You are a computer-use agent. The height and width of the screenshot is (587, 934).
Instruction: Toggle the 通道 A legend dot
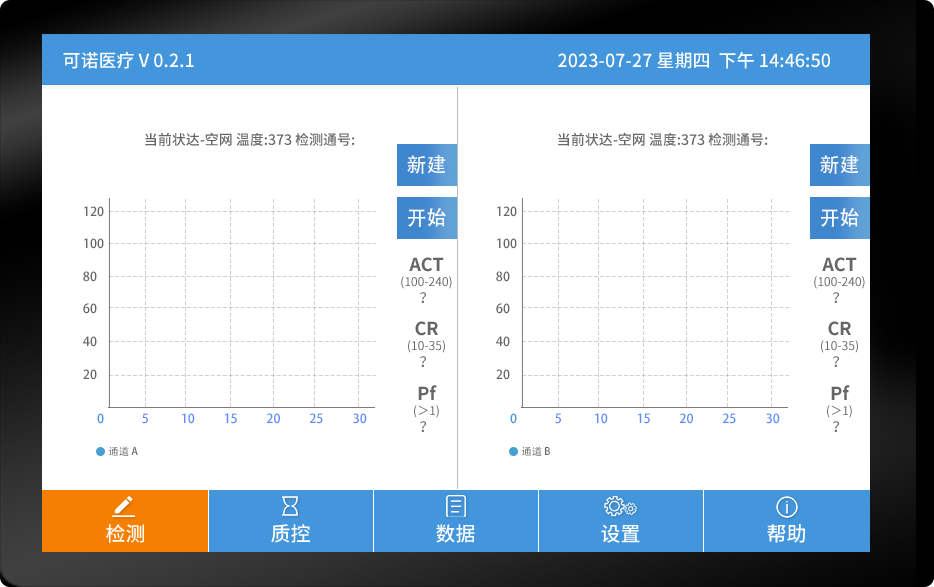(x=100, y=452)
